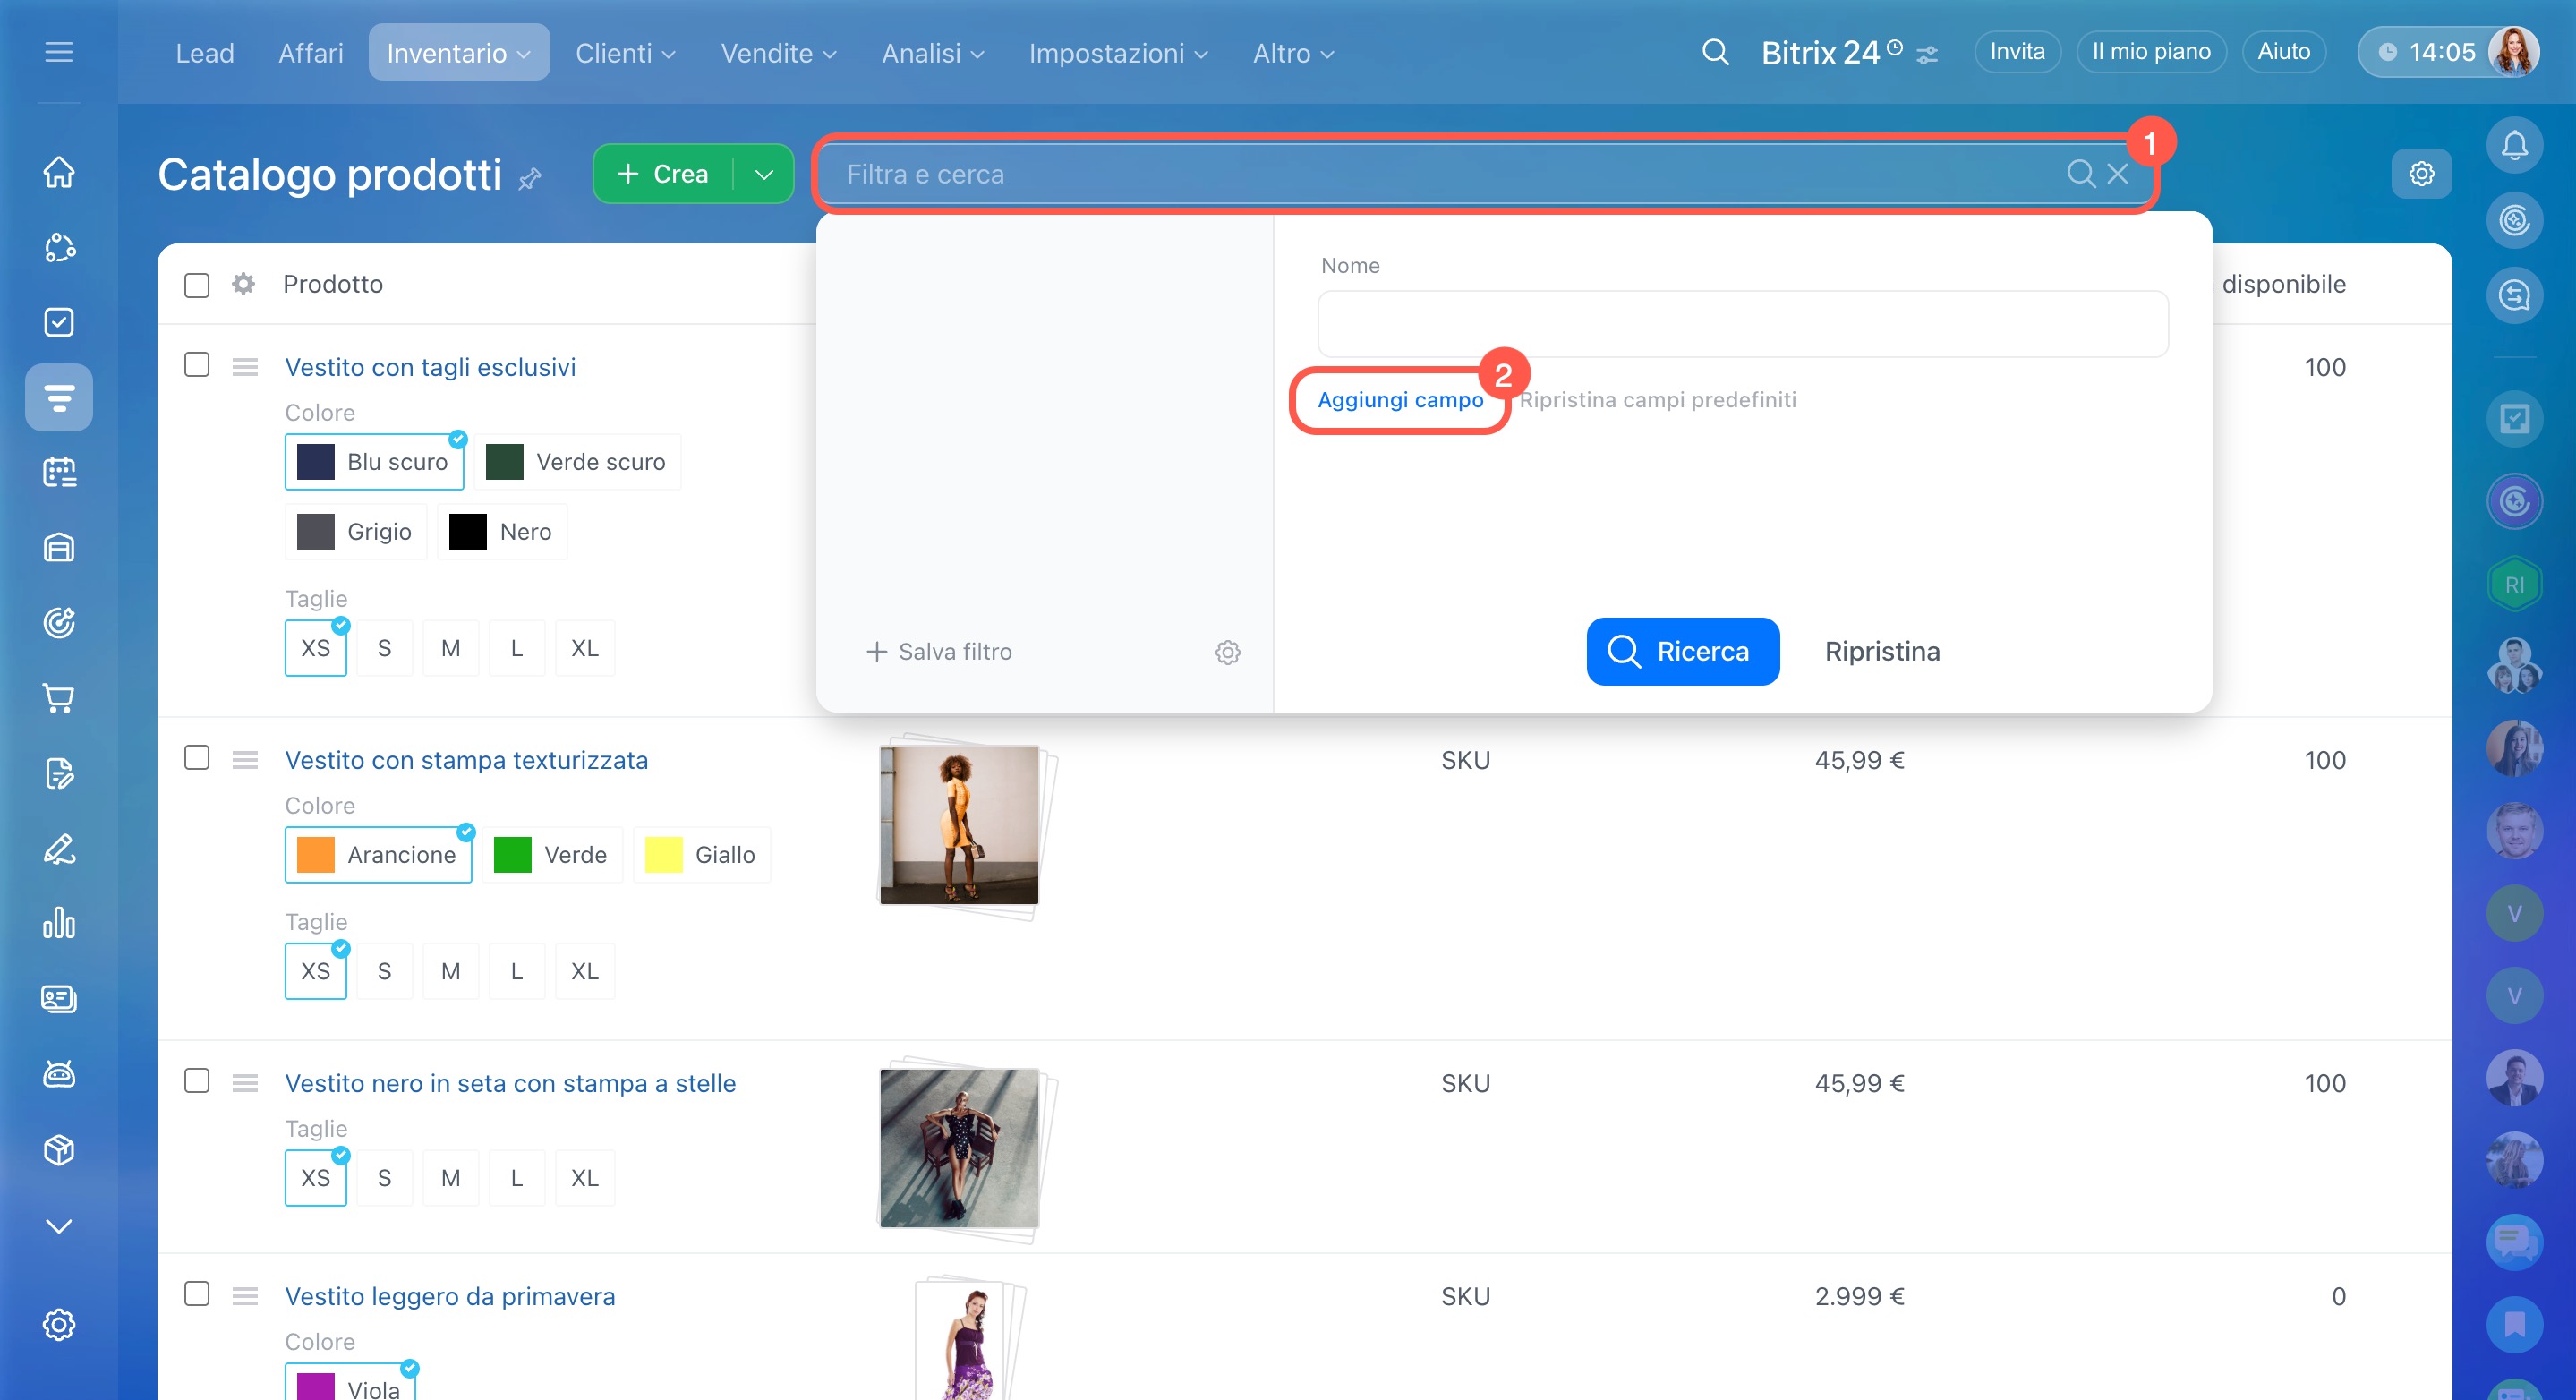Check the Vestito con stampa texturizzata row
Viewport: 2576px width, 1400px height.
197,758
